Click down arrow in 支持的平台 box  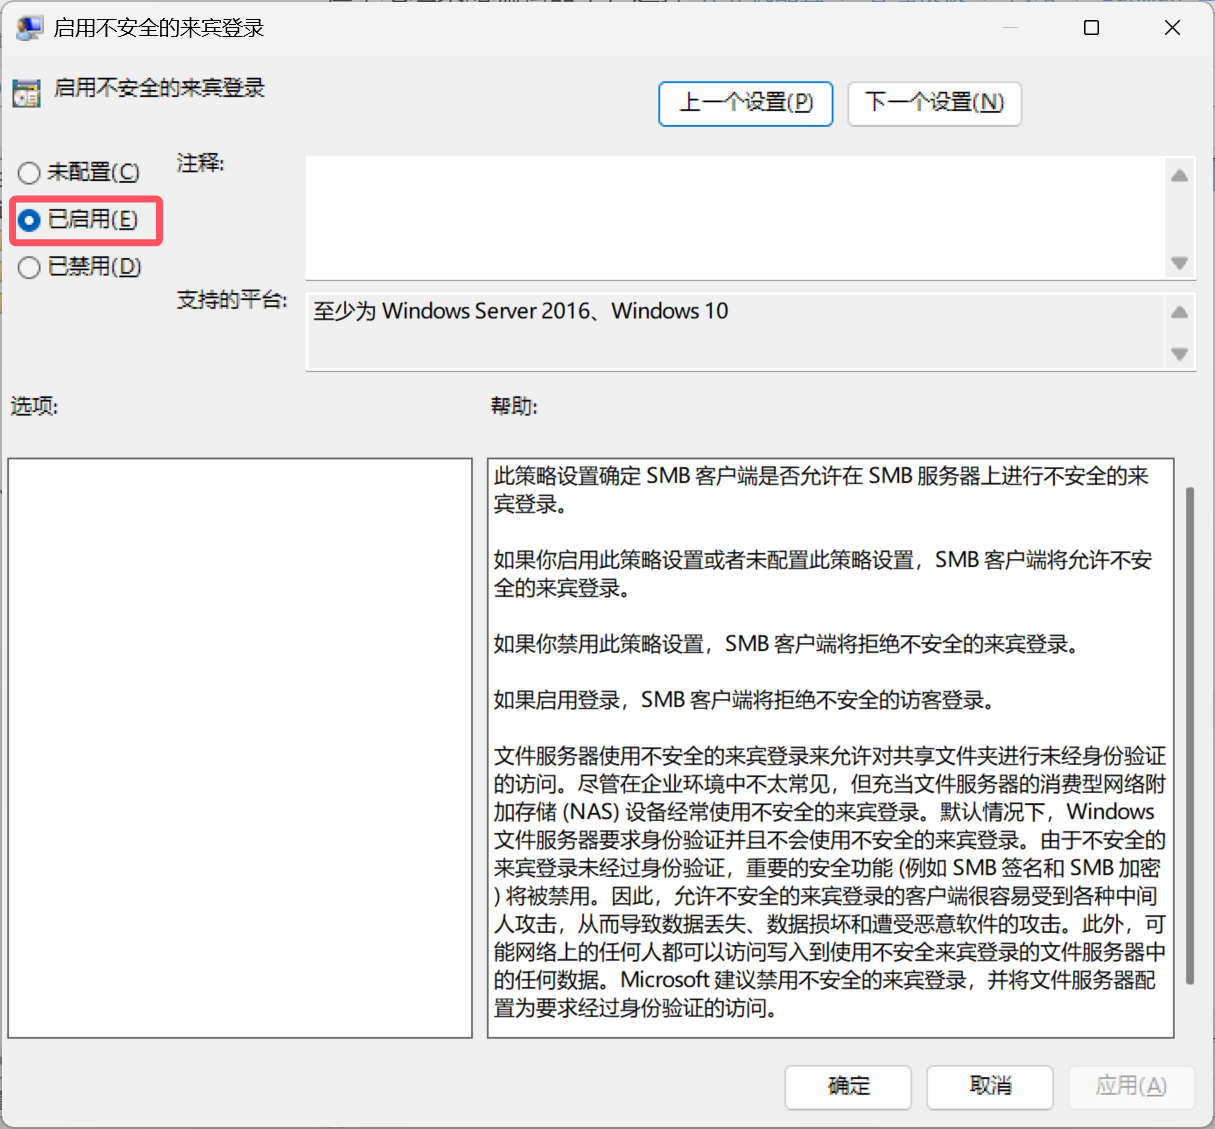coord(1179,353)
